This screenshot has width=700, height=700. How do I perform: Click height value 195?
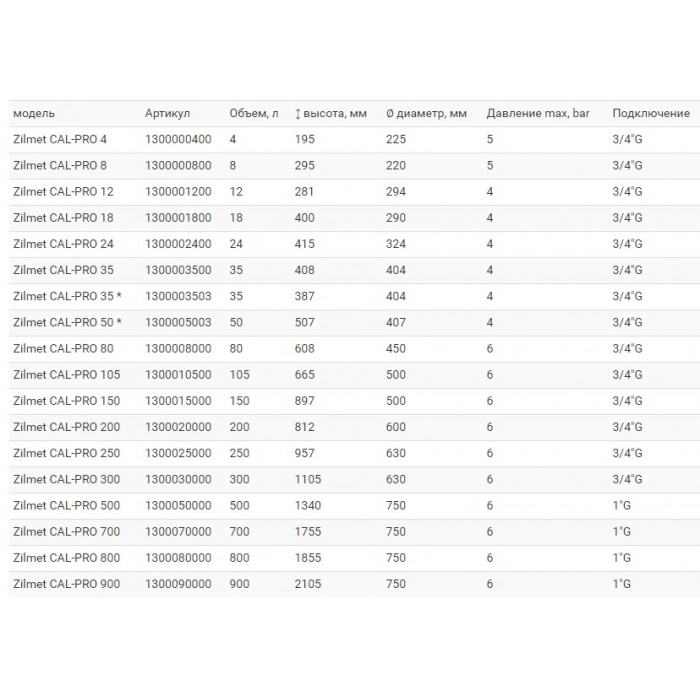pyautogui.click(x=304, y=139)
